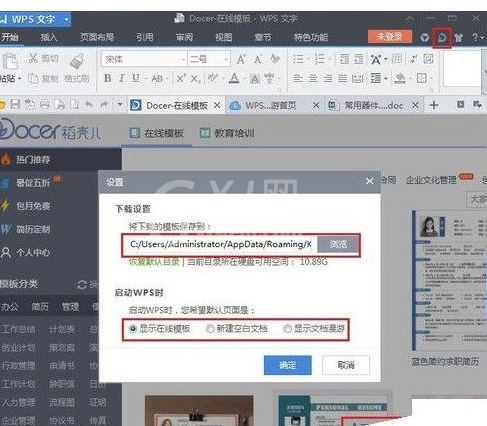Click the 确定 button in settings dialog
The image size is (487, 426).
pos(288,365)
